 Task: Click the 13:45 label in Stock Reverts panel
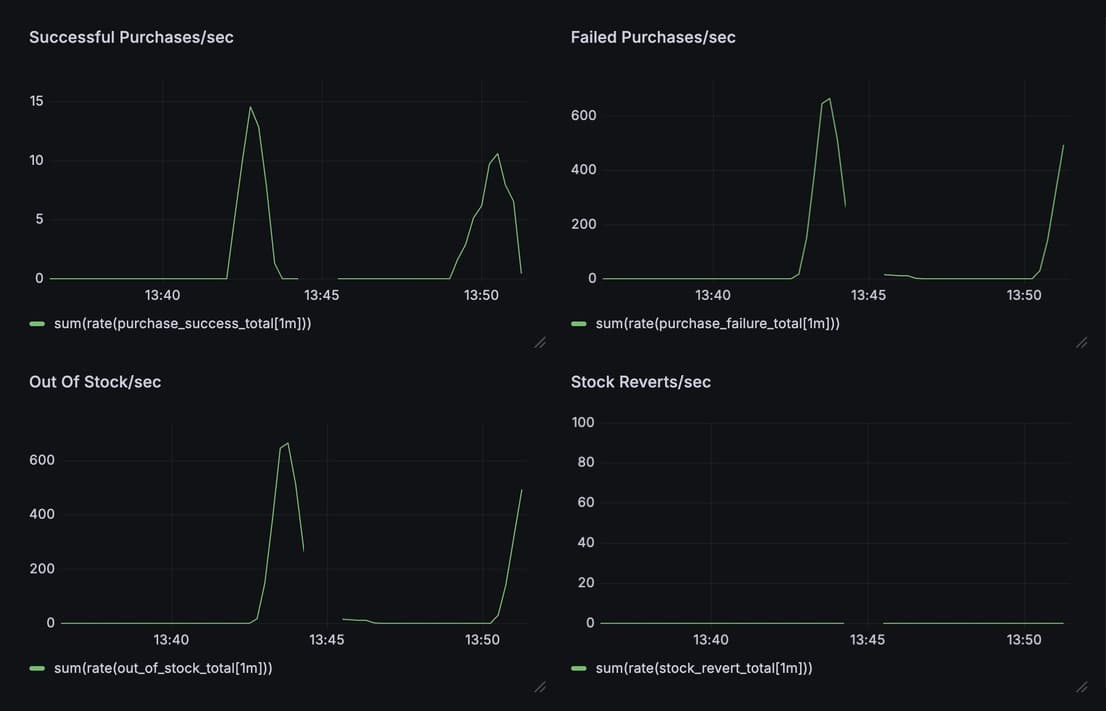868,640
